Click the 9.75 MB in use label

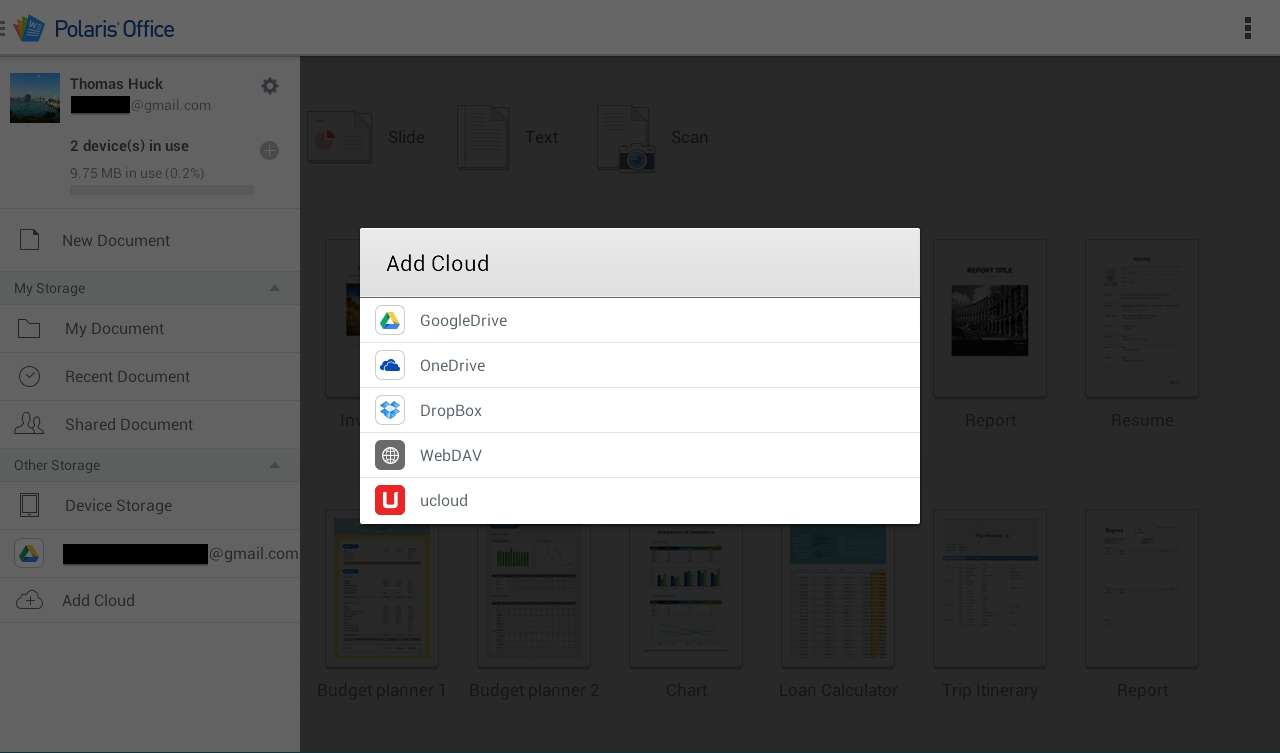pyautogui.click(x=137, y=173)
